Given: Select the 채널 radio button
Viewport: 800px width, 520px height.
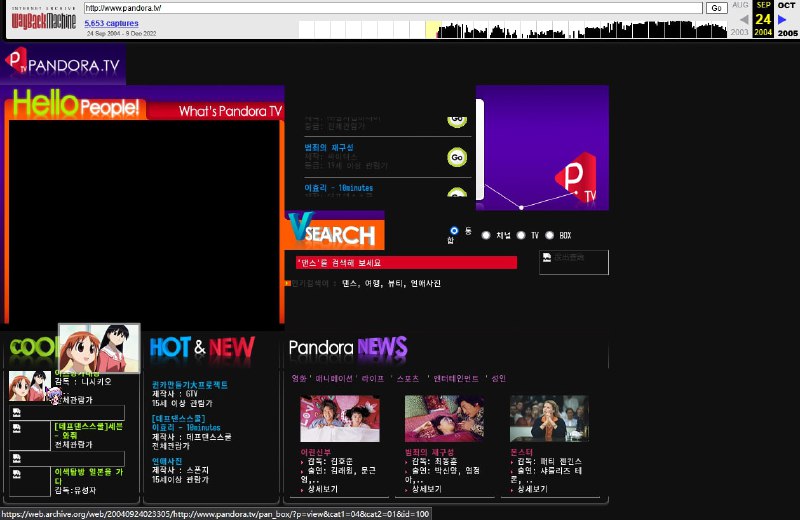Looking at the screenshot, I should click(486, 236).
